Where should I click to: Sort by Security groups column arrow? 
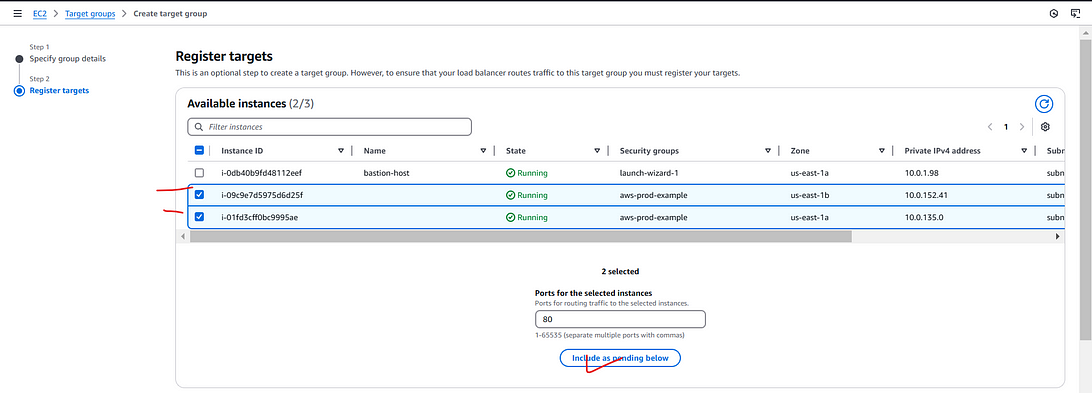(x=768, y=151)
